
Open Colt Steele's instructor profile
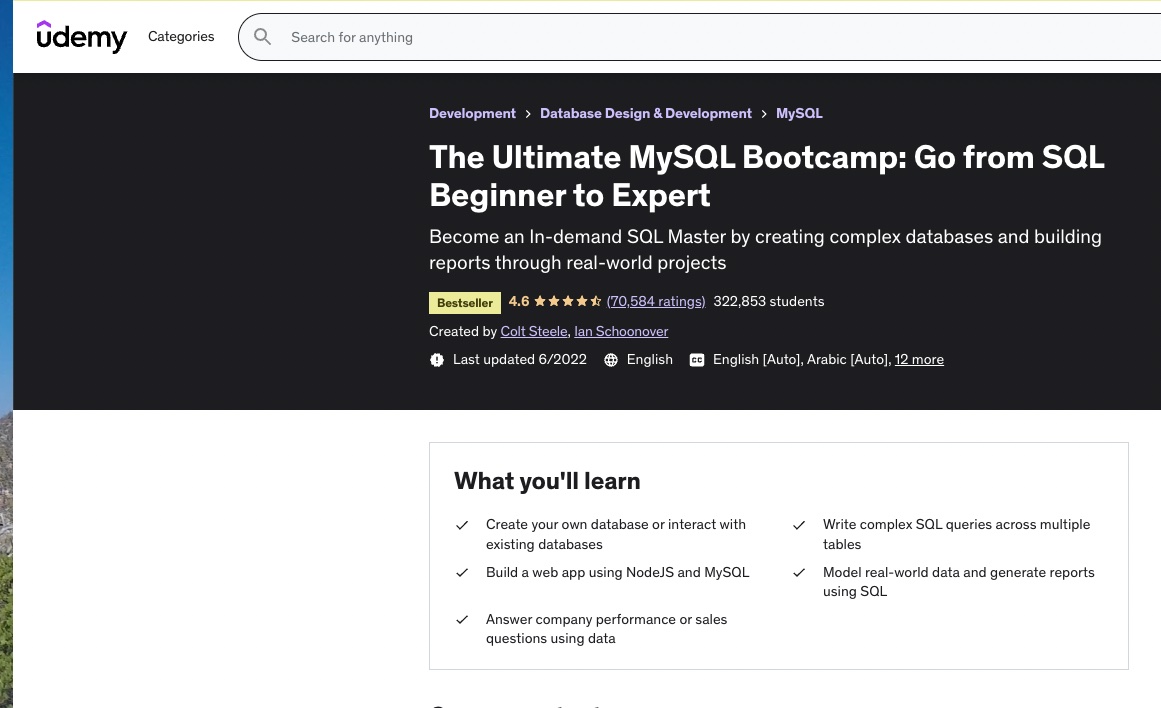tap(534, 331)
